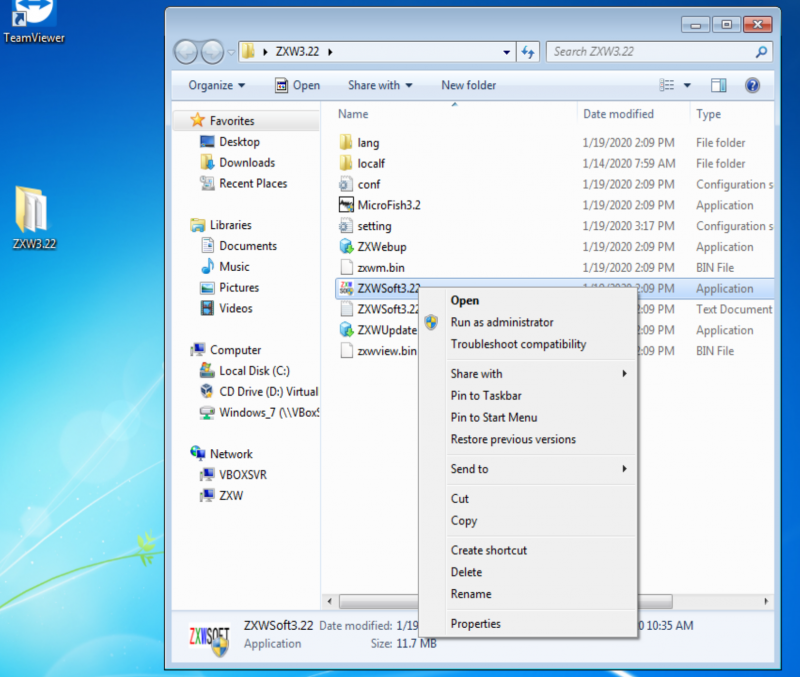The height and width of the screenshot is (677, 800).
Task: Open the Share with toolbar dropdown
Action: (x=380, y=85)
